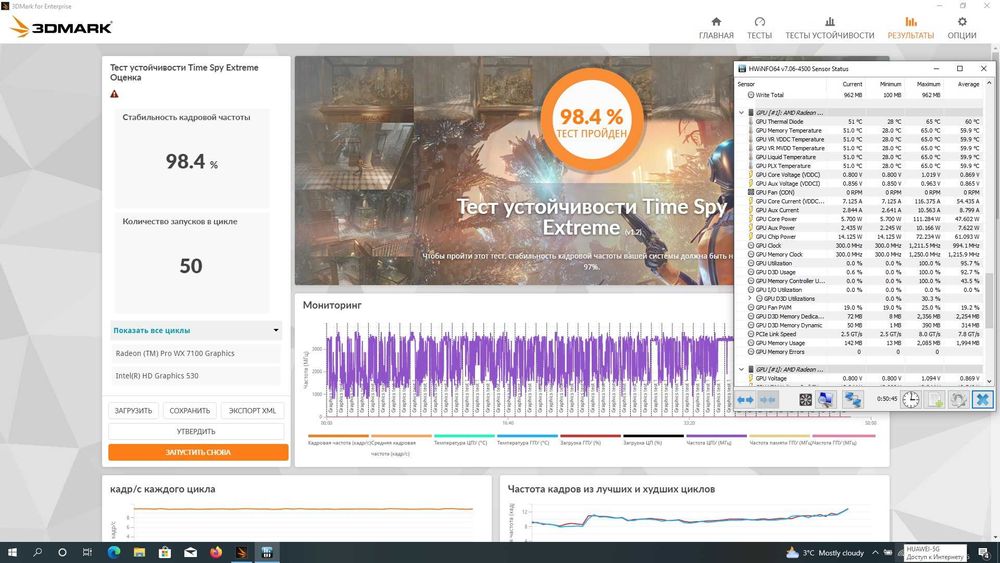
Task: Select the GPU Fan (ODN) row
Action: tap(859, 192)
